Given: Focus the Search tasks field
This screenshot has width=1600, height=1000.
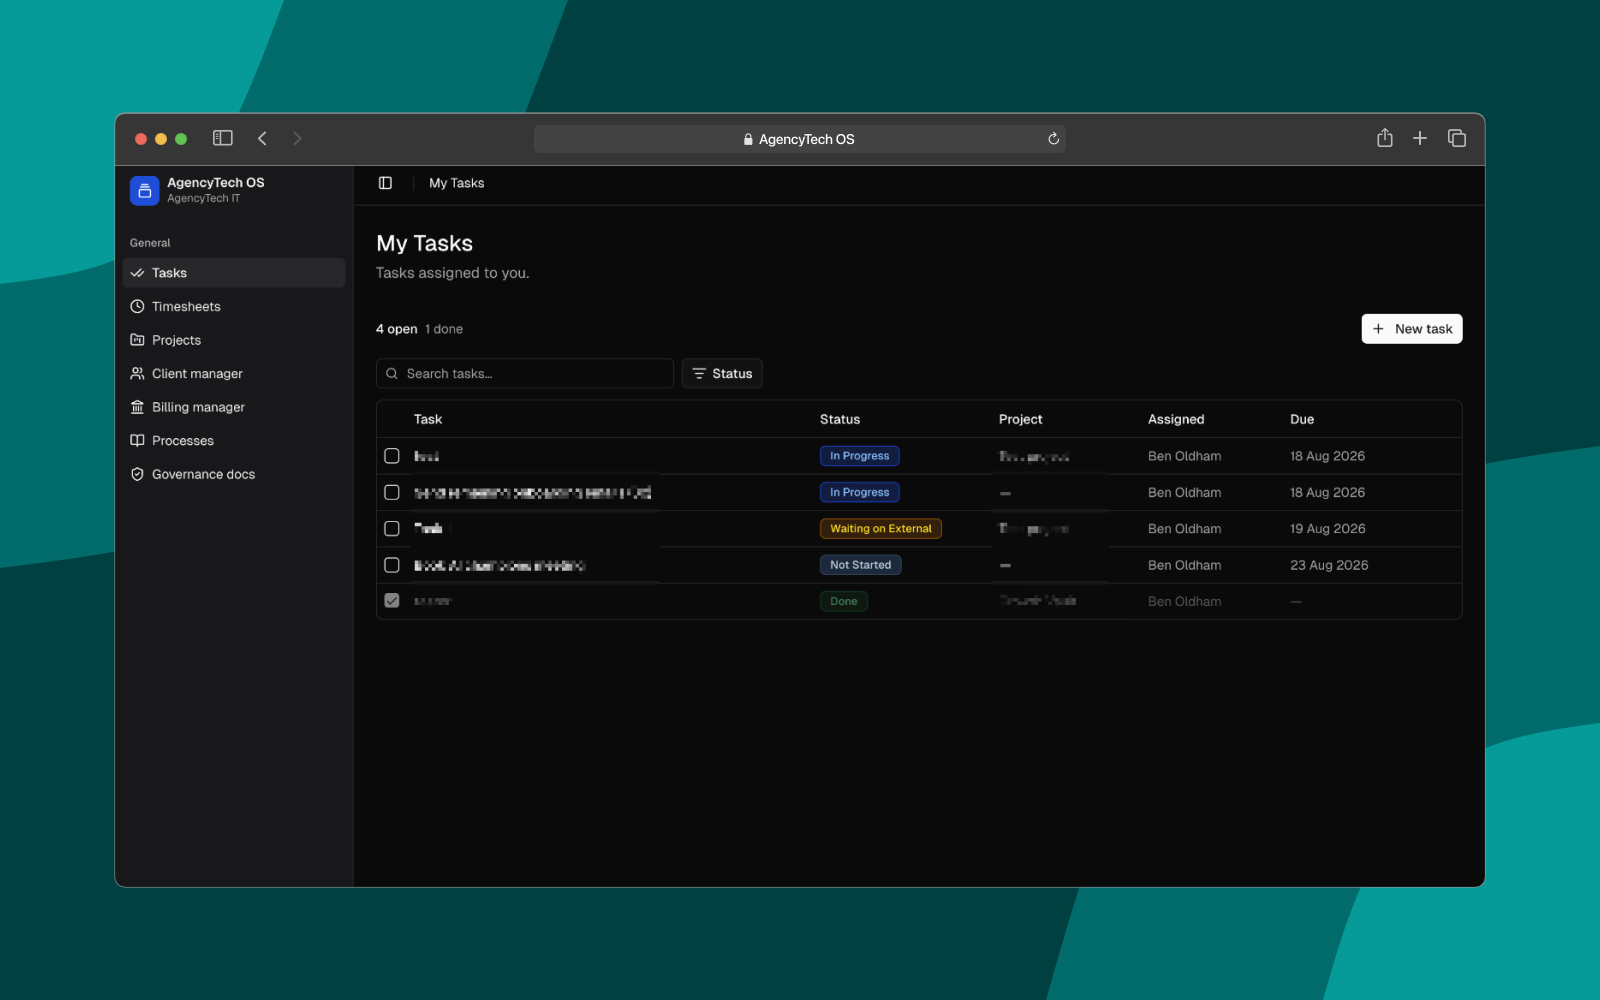Looking at the screenshot, I should pyautogui.click(x=525, y=373).
